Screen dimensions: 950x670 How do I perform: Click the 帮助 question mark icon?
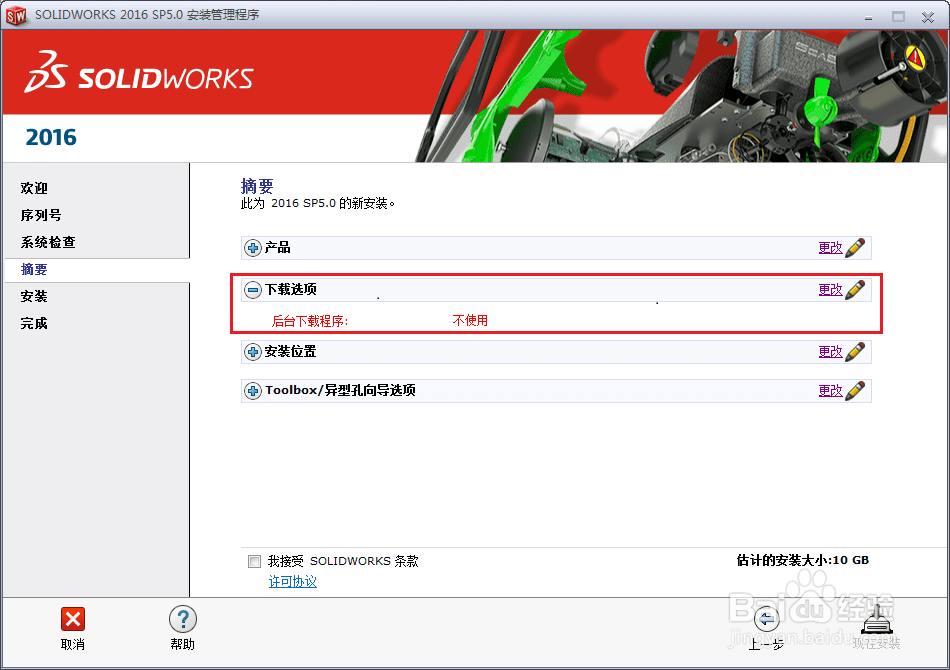tap(182, 620)
